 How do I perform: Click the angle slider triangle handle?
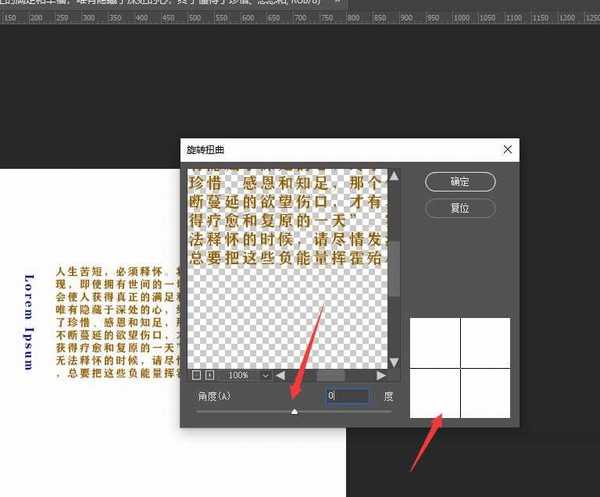tap(294, 410)
